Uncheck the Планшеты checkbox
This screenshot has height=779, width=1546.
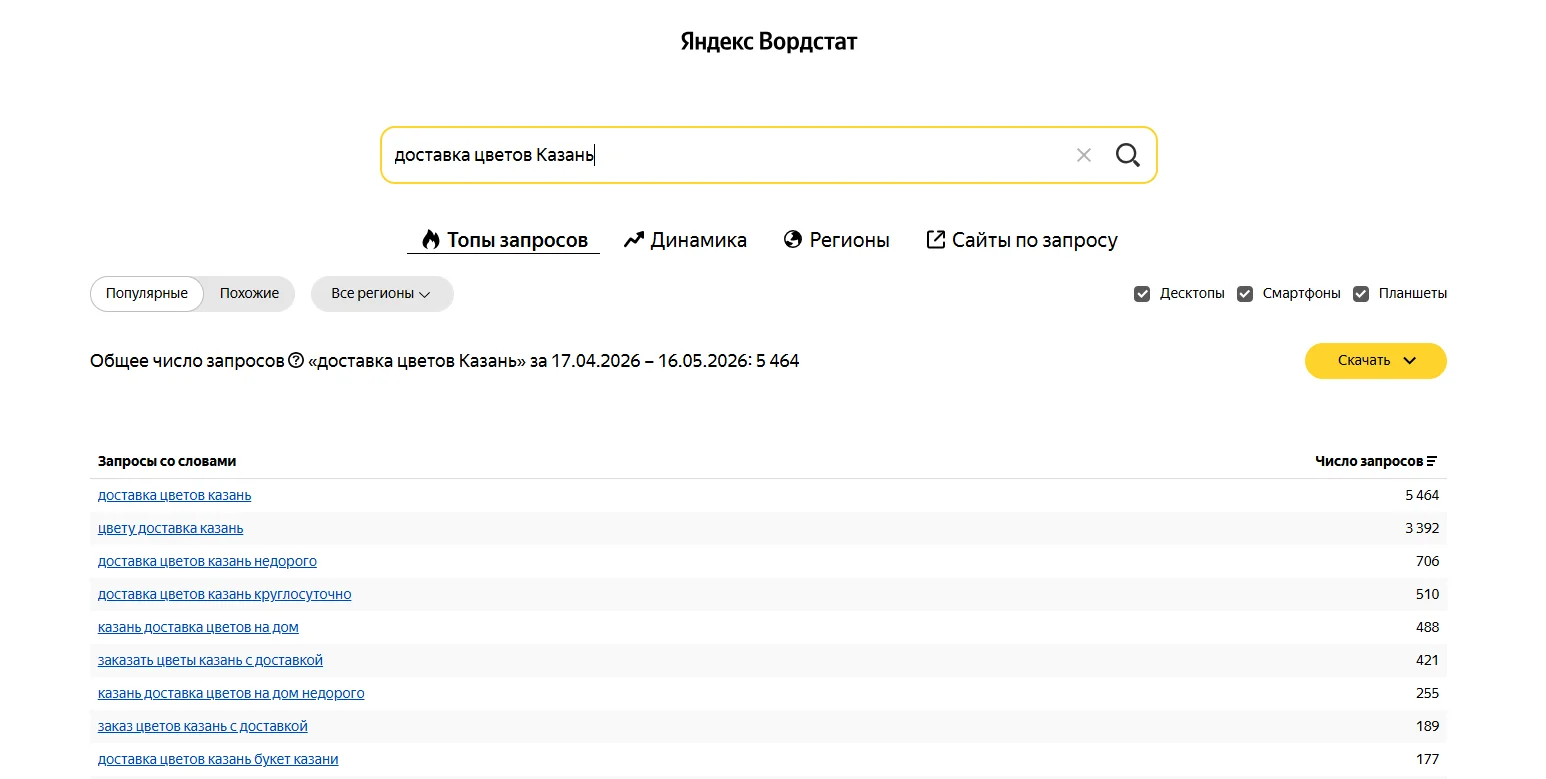tap(1361, 294)
